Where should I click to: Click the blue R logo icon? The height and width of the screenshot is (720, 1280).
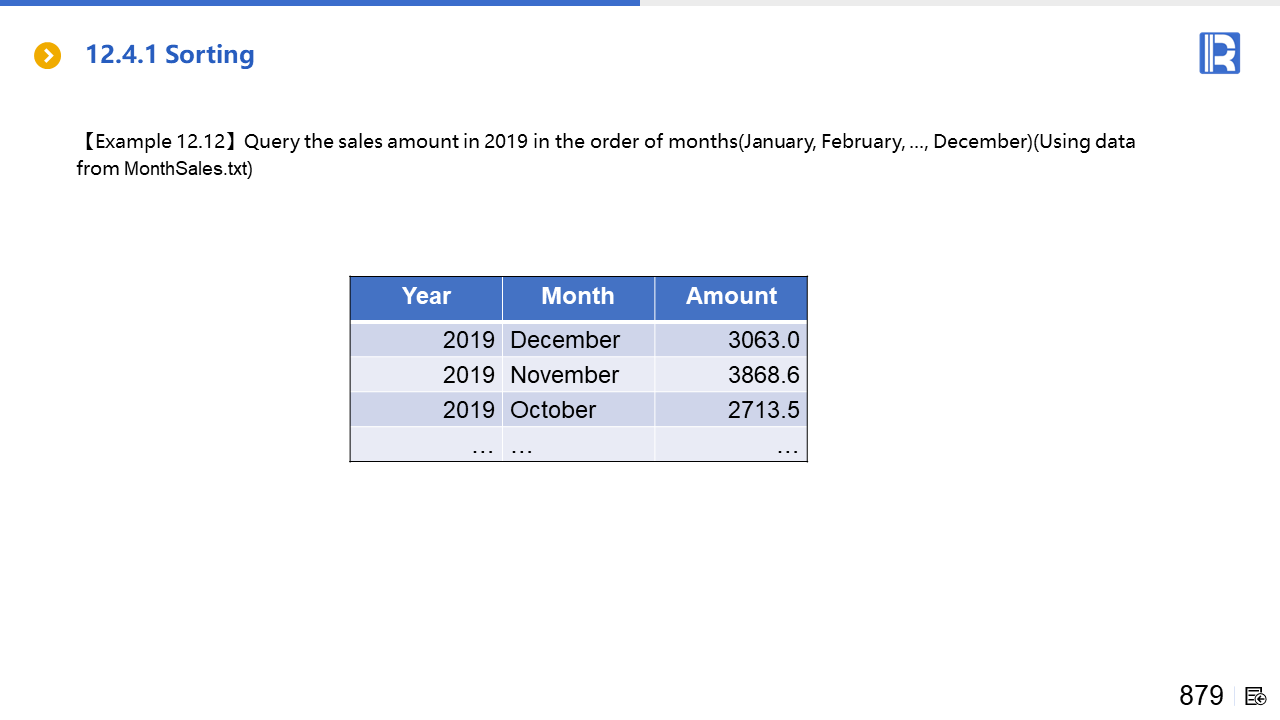[1219, 53]
